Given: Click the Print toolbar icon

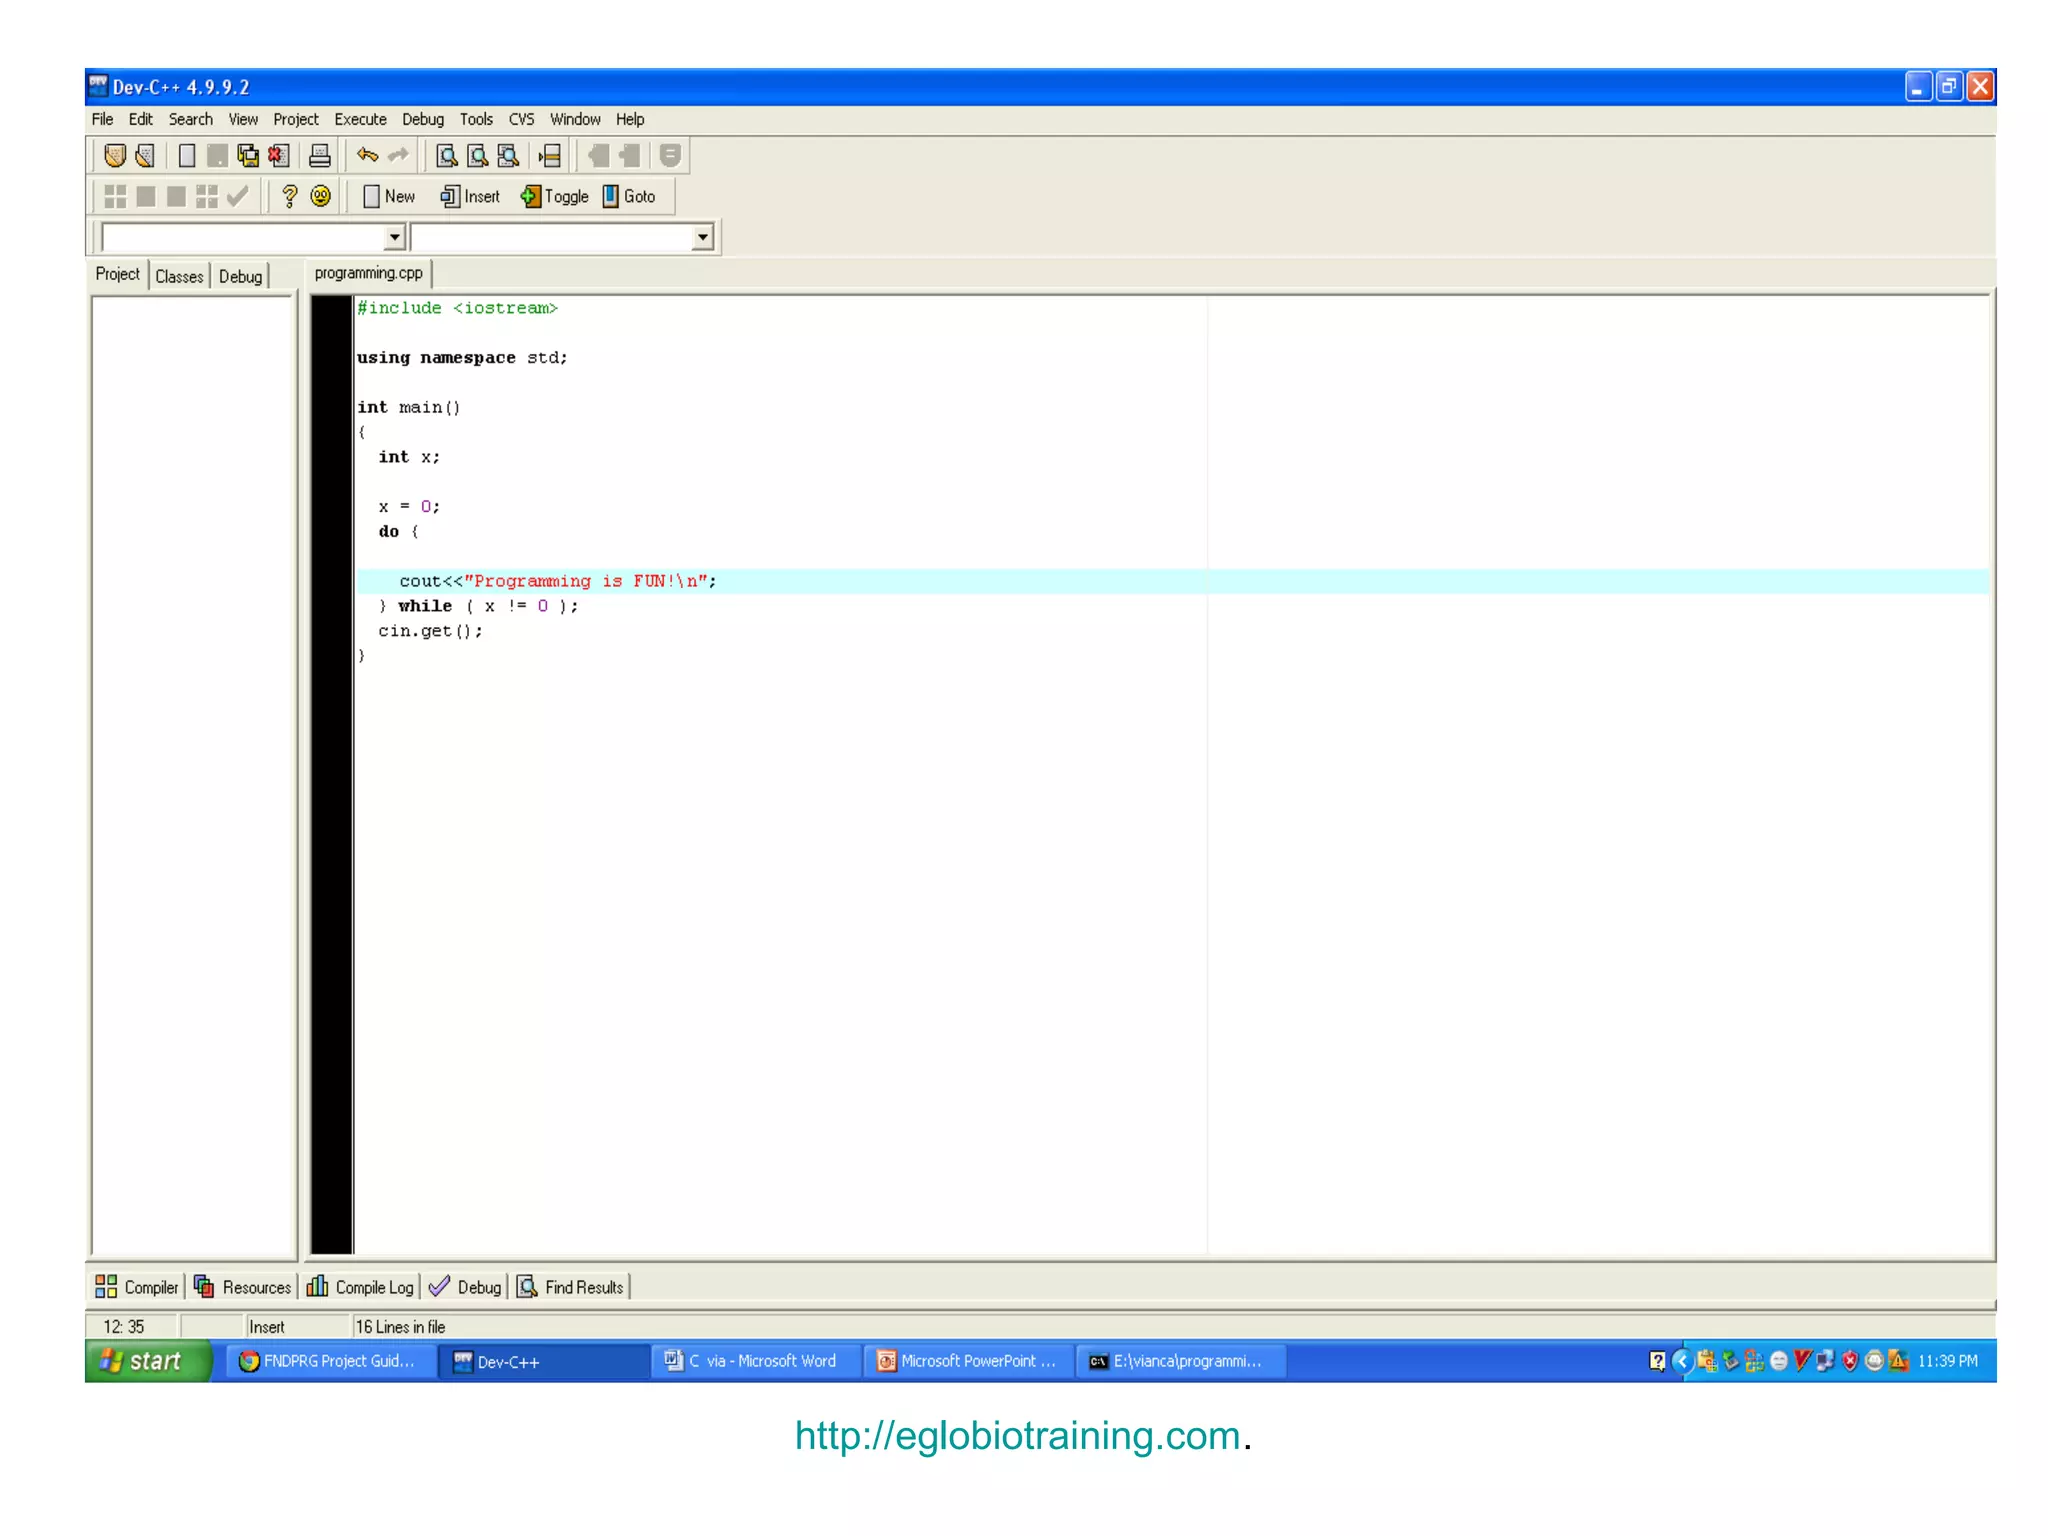Looking at the screenshot, I should [319, 156].
